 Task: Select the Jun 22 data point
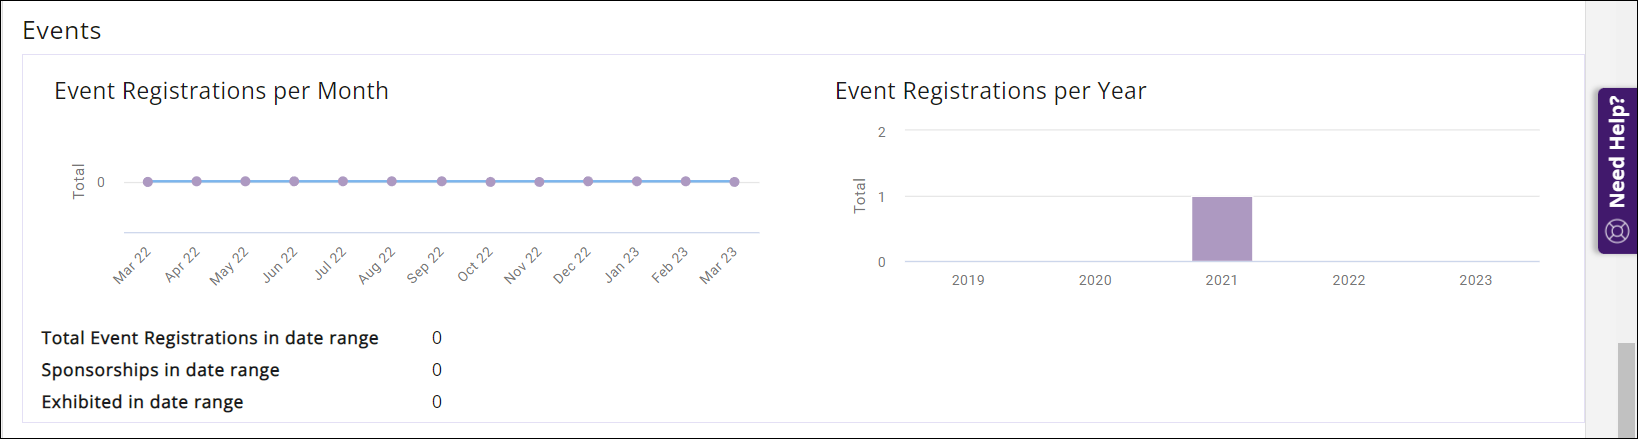(x=294, y=181)
